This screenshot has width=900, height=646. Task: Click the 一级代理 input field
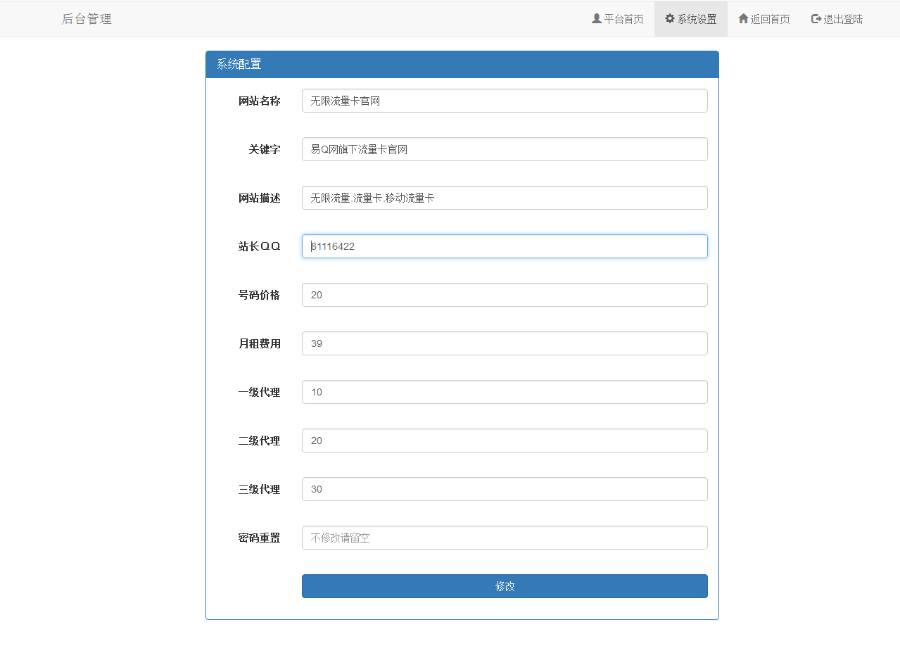coord(505,392)
